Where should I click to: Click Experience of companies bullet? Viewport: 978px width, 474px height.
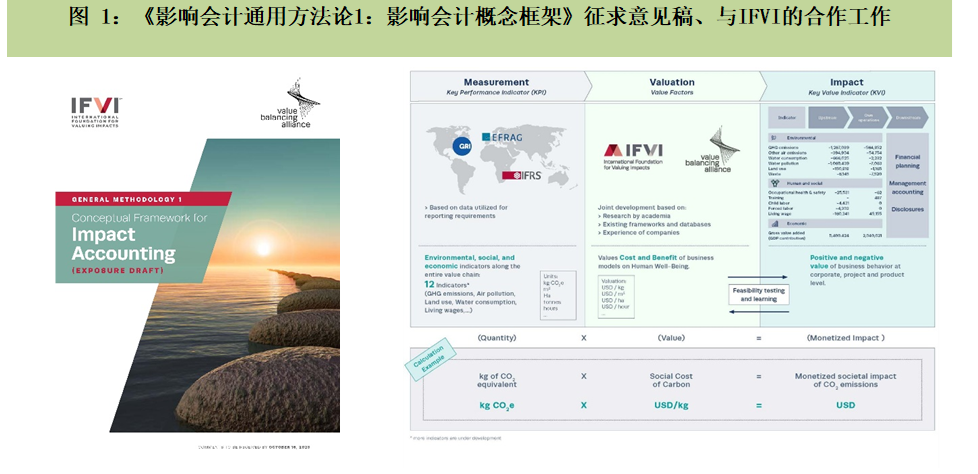pyautogui.click(x=639, y=232)
